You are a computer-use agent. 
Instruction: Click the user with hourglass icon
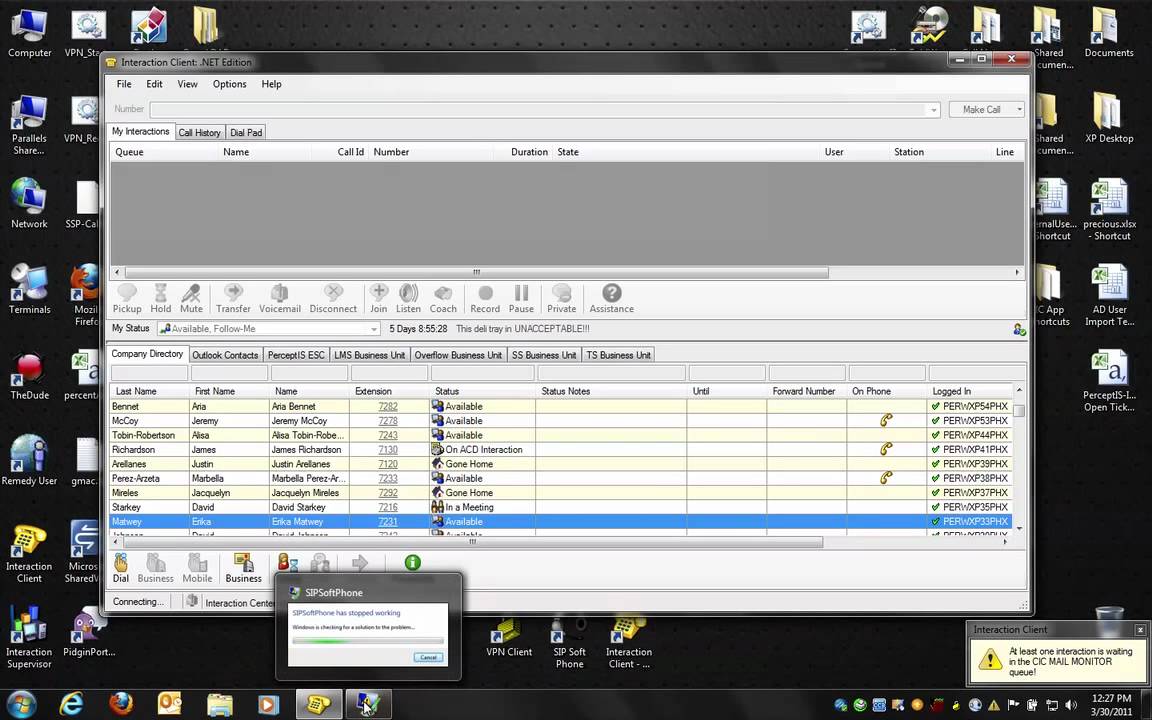287,563
